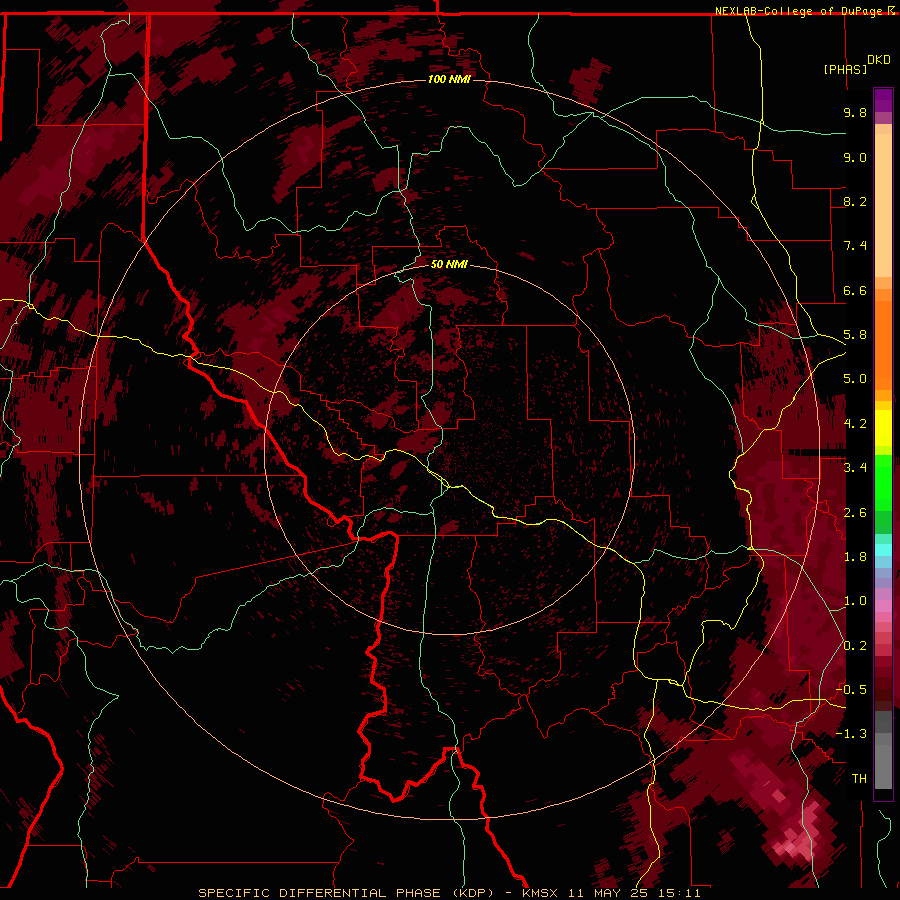Viewport: 900px width, 900px height.
Task: Click the TH threshold legend label
Action: tap(859, 779)
